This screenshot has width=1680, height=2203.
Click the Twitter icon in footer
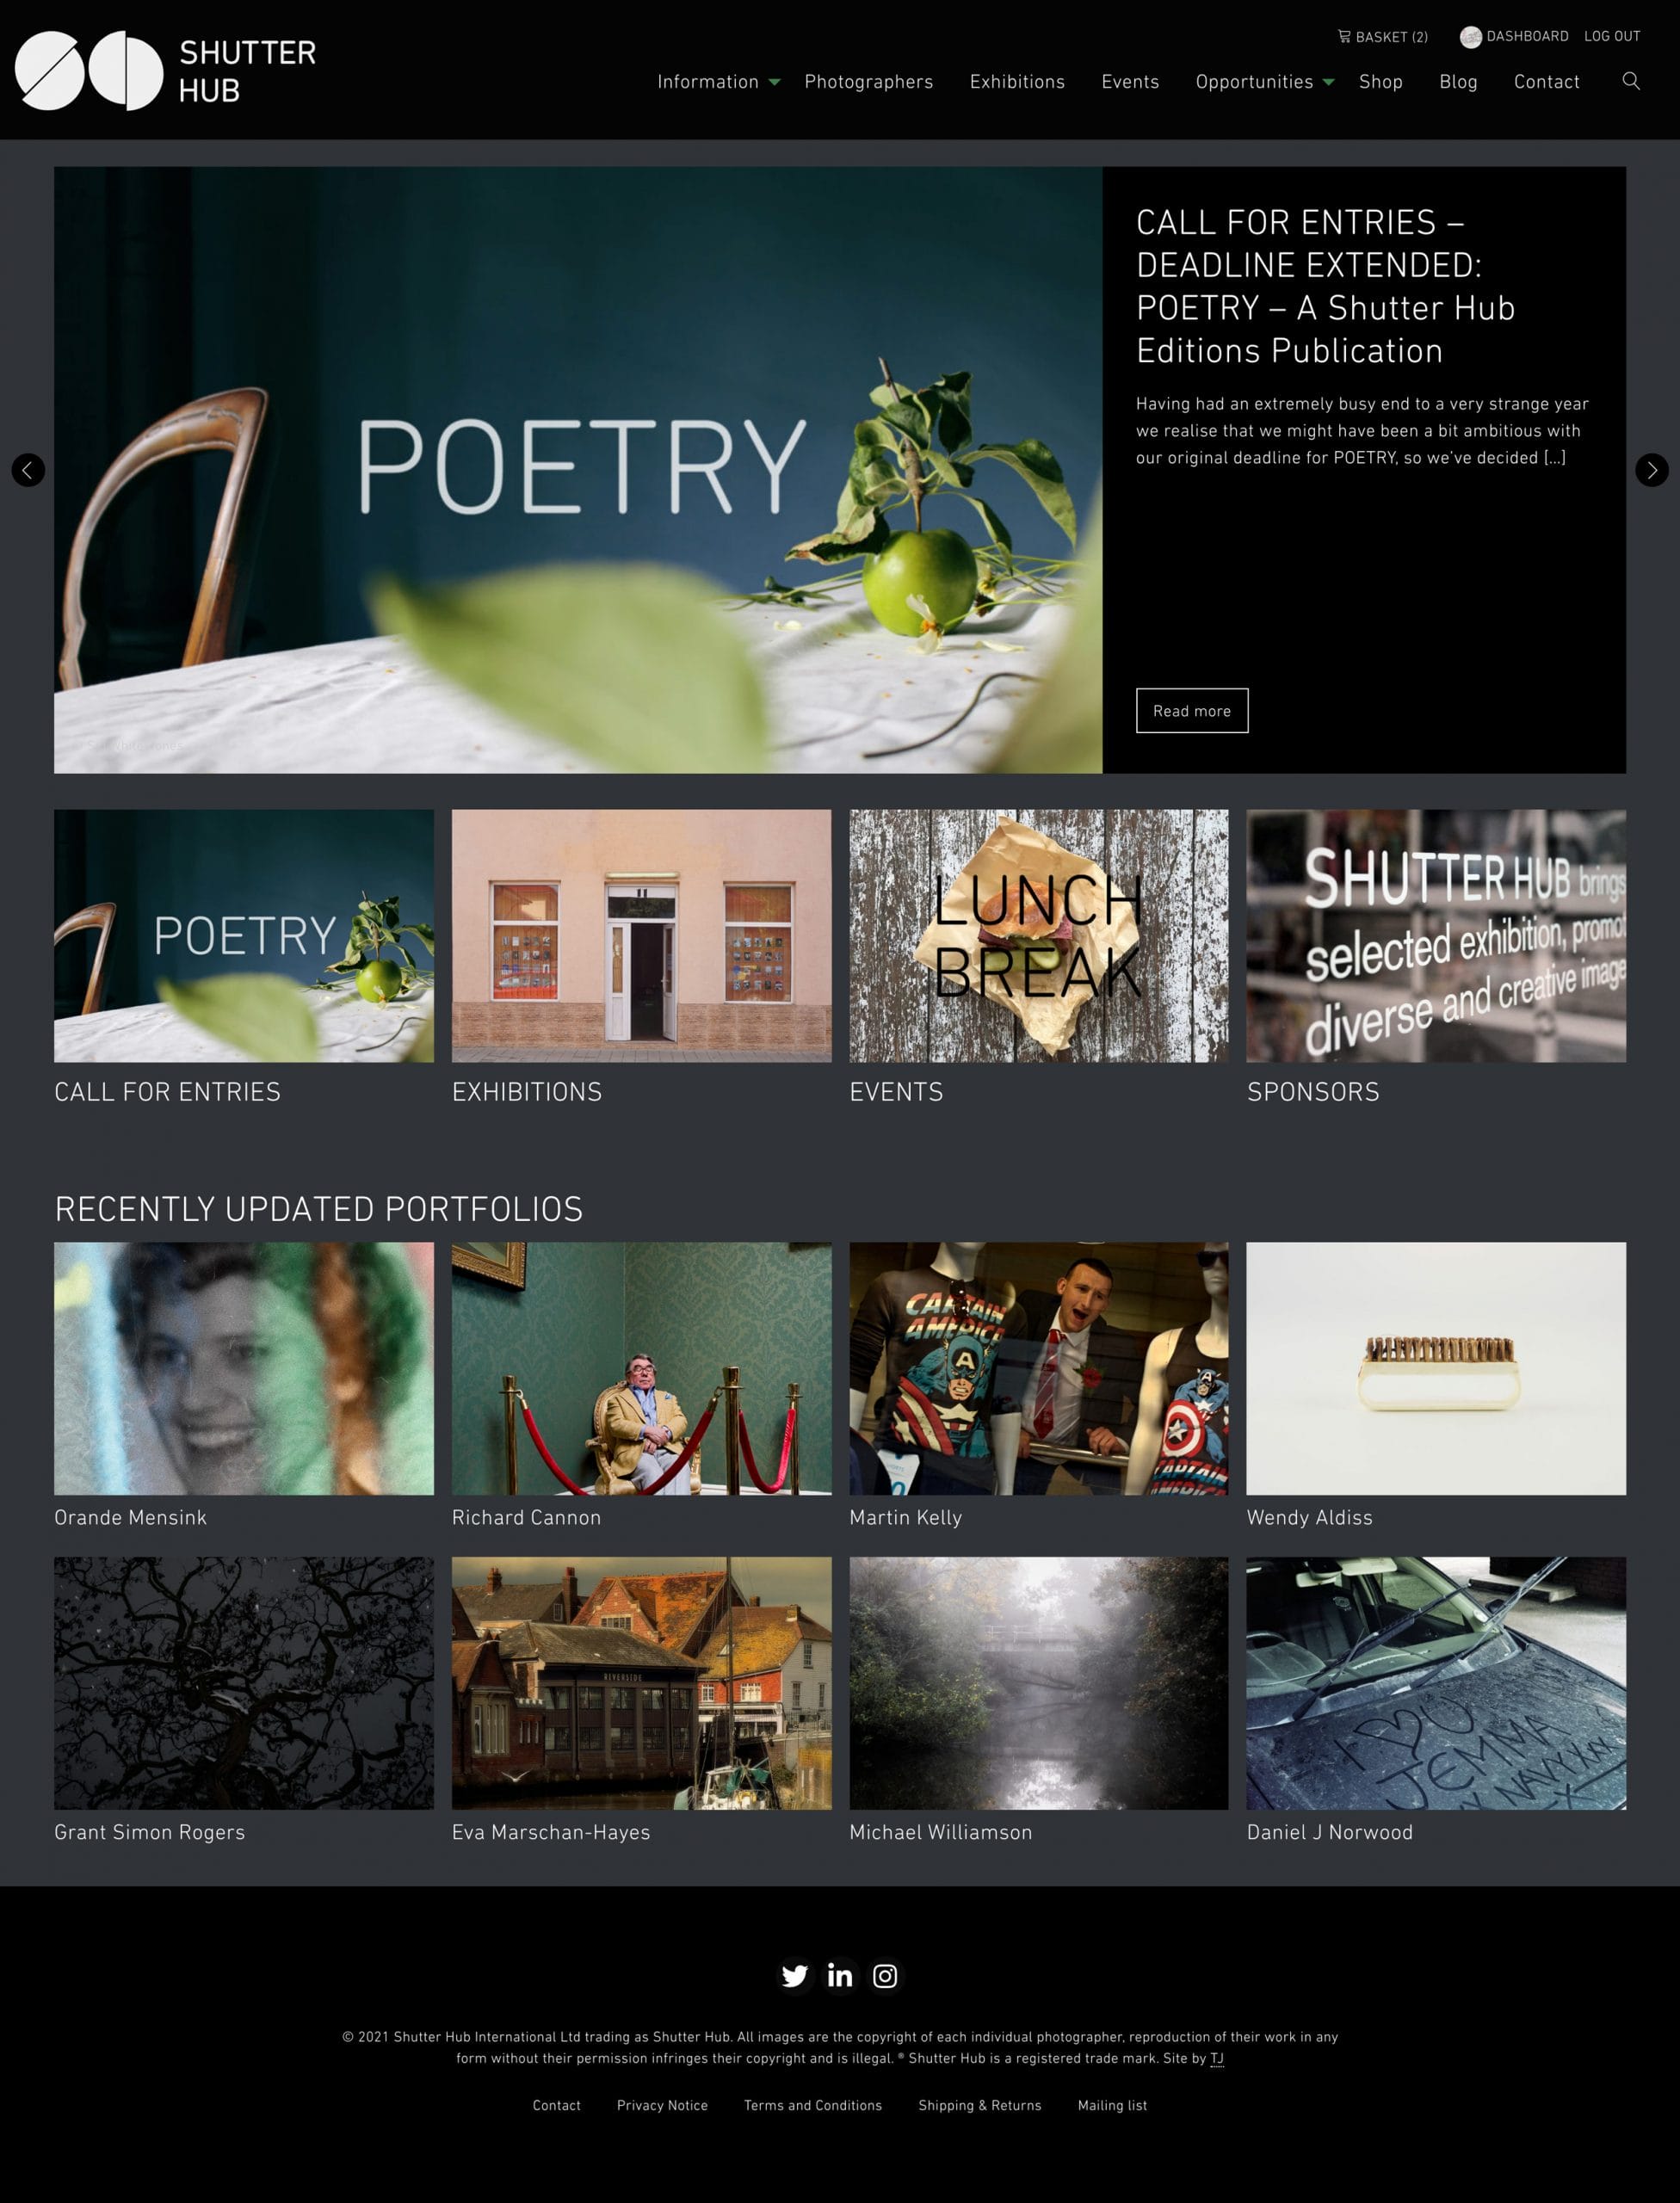click(x=795, y=1976)
